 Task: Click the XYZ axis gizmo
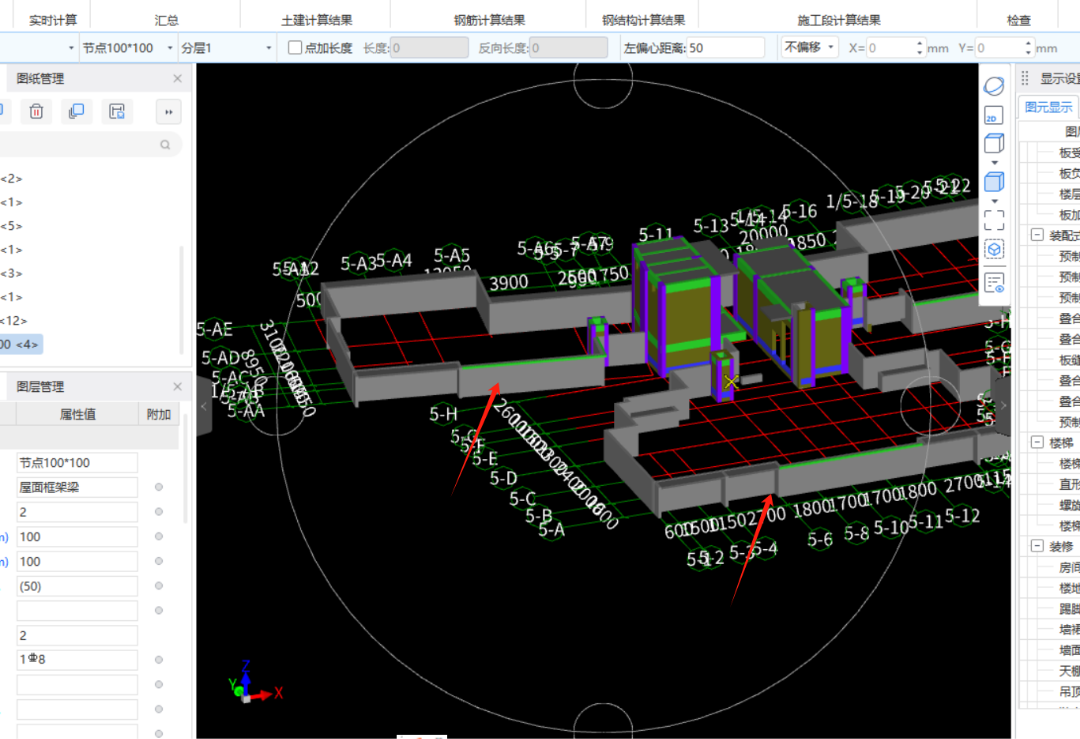pos(253,683)
